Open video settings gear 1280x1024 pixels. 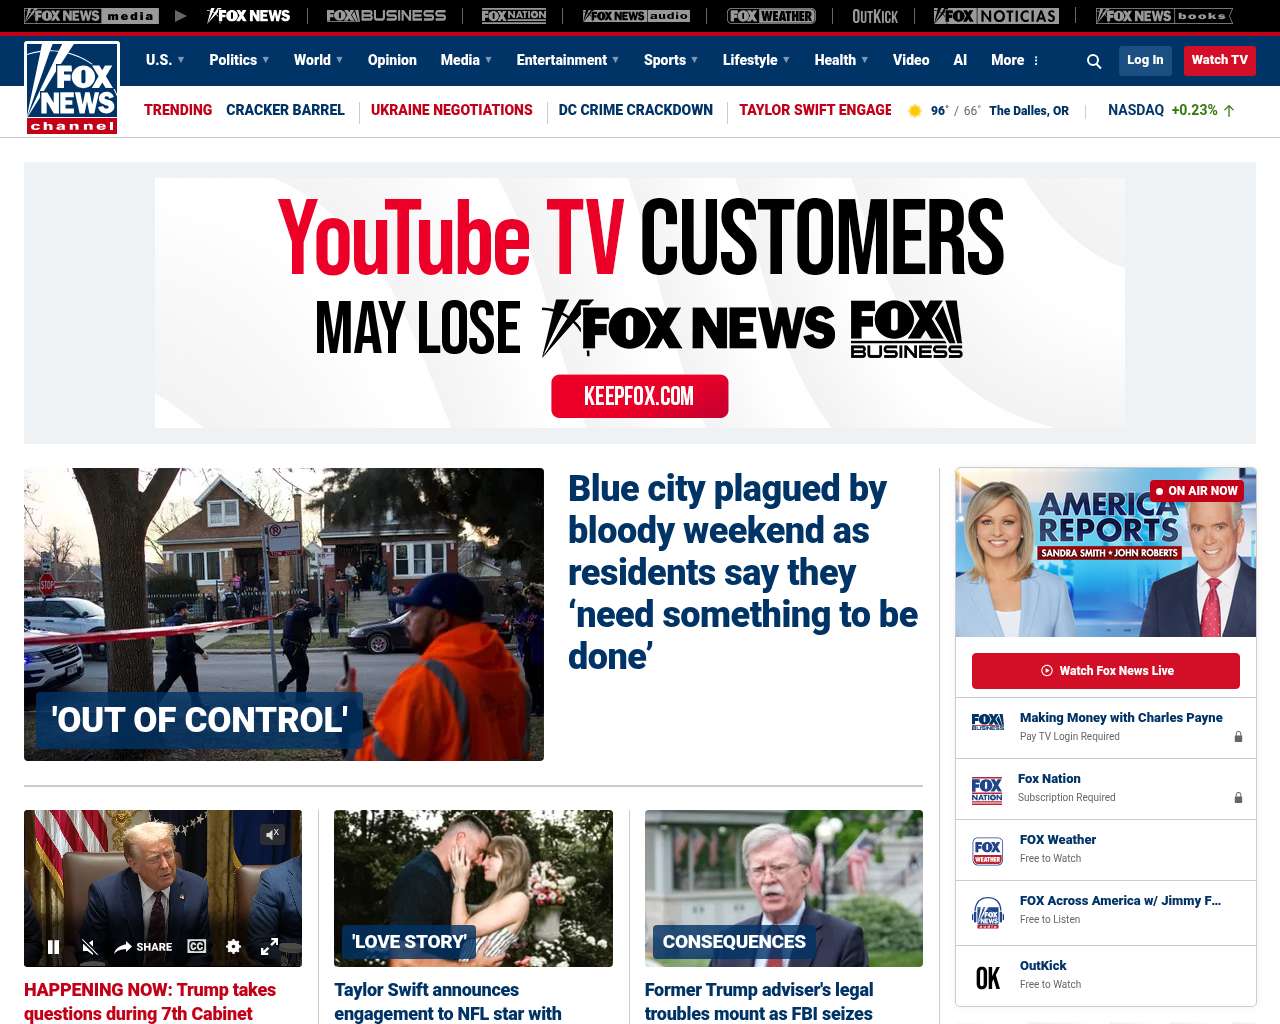[233, 946]
